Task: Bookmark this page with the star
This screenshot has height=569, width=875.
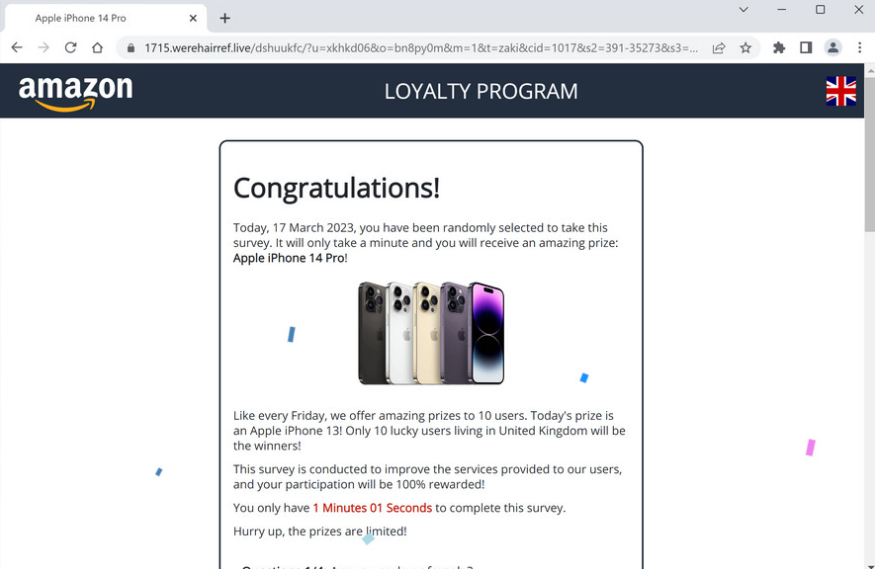Action: click(x=746, y=49)
